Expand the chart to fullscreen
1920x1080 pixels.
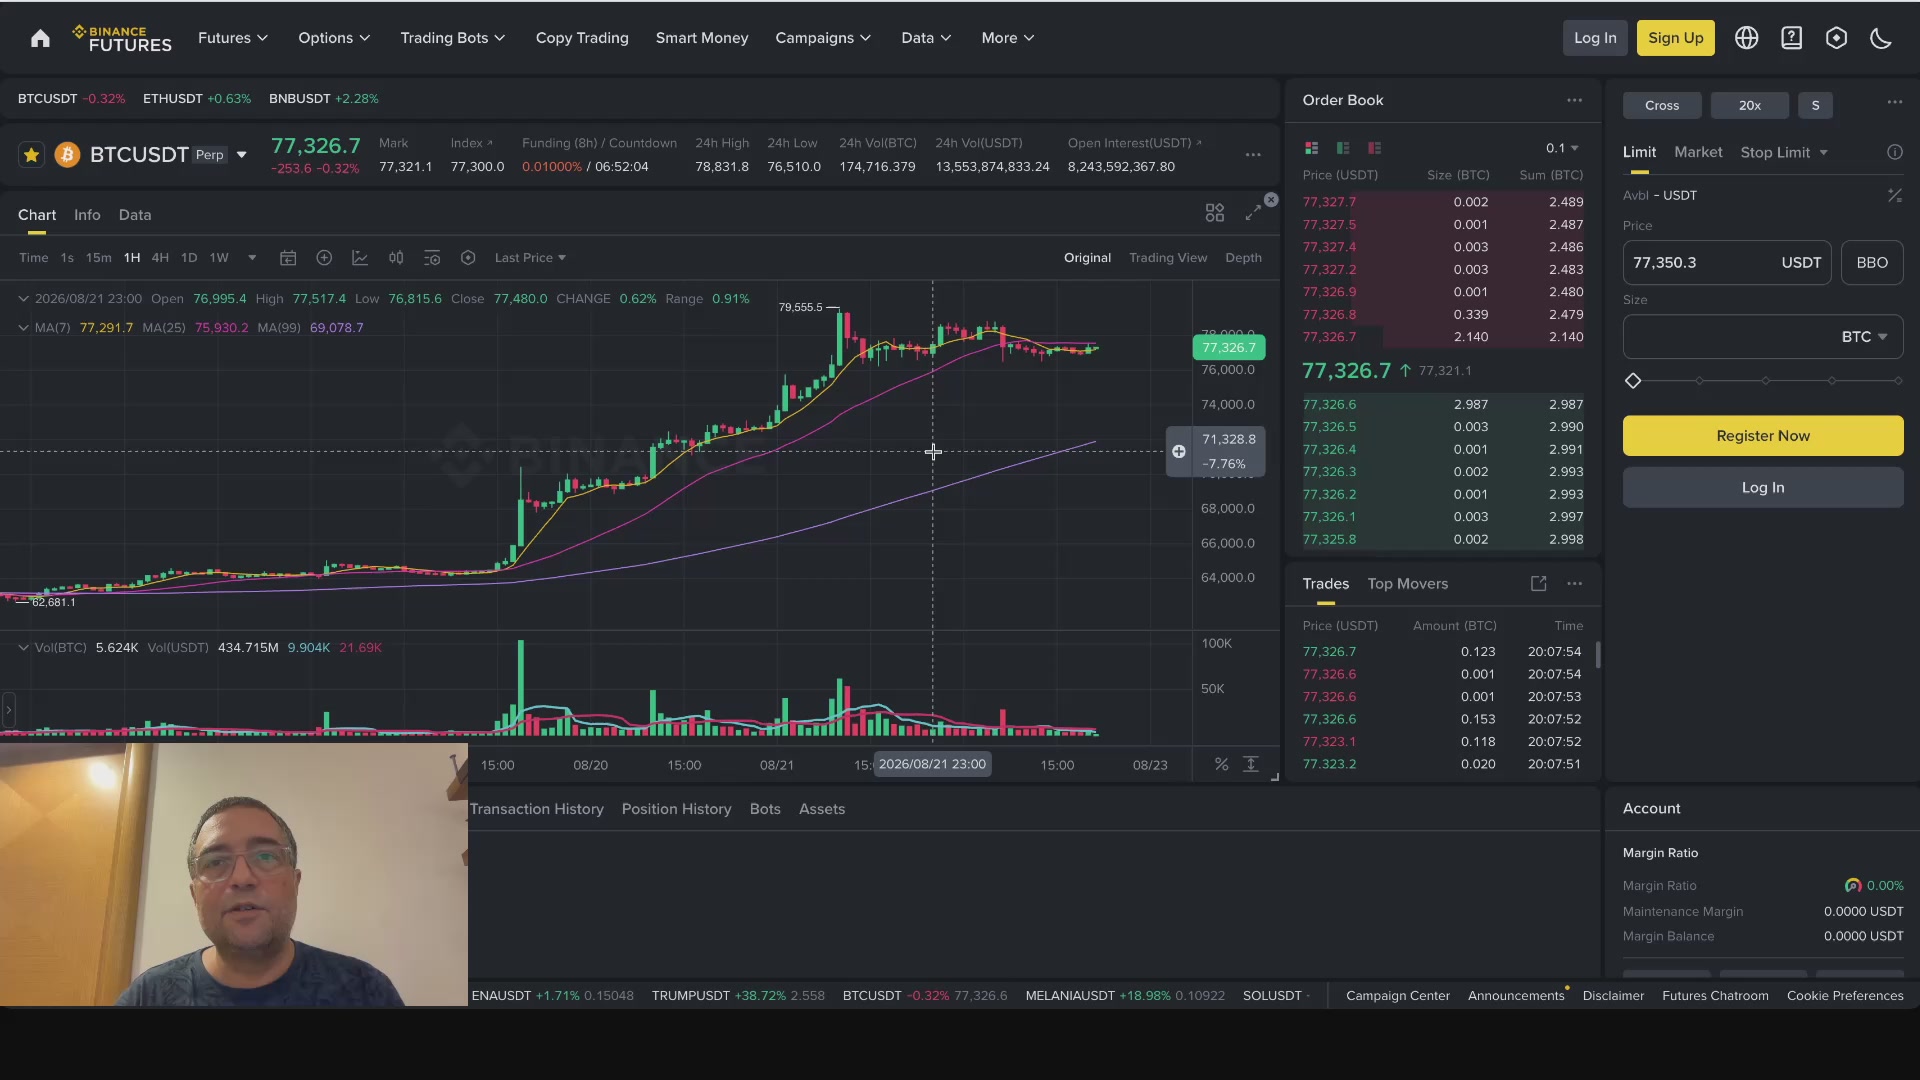tap(1252, 213)
